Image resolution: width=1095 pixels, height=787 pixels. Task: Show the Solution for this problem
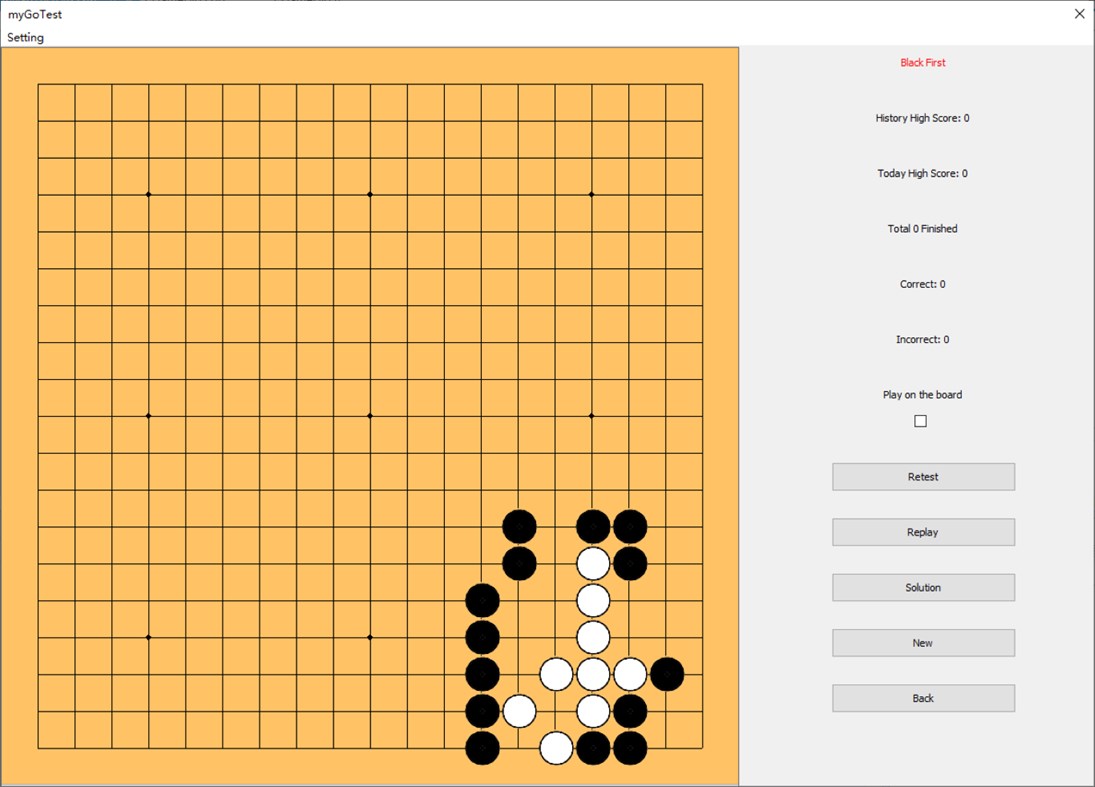coord(922,587)
